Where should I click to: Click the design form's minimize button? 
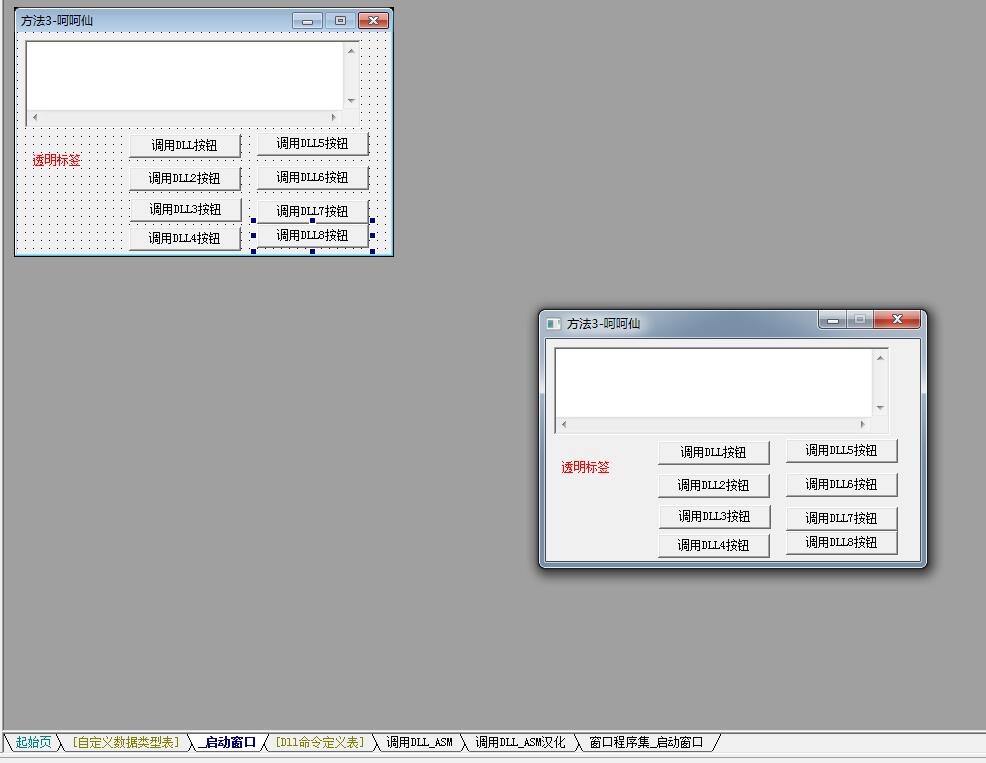point(307,21)
